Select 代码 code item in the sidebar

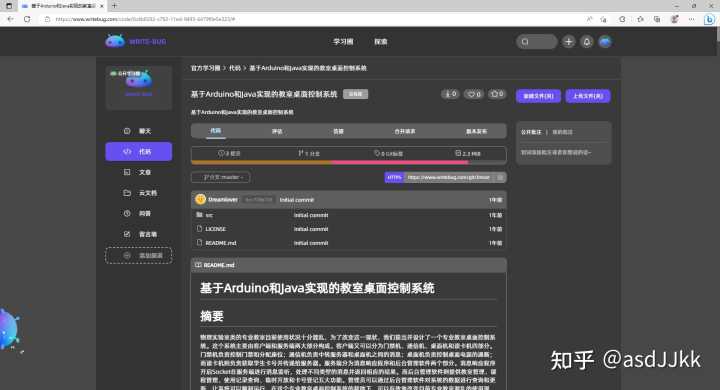139,152
